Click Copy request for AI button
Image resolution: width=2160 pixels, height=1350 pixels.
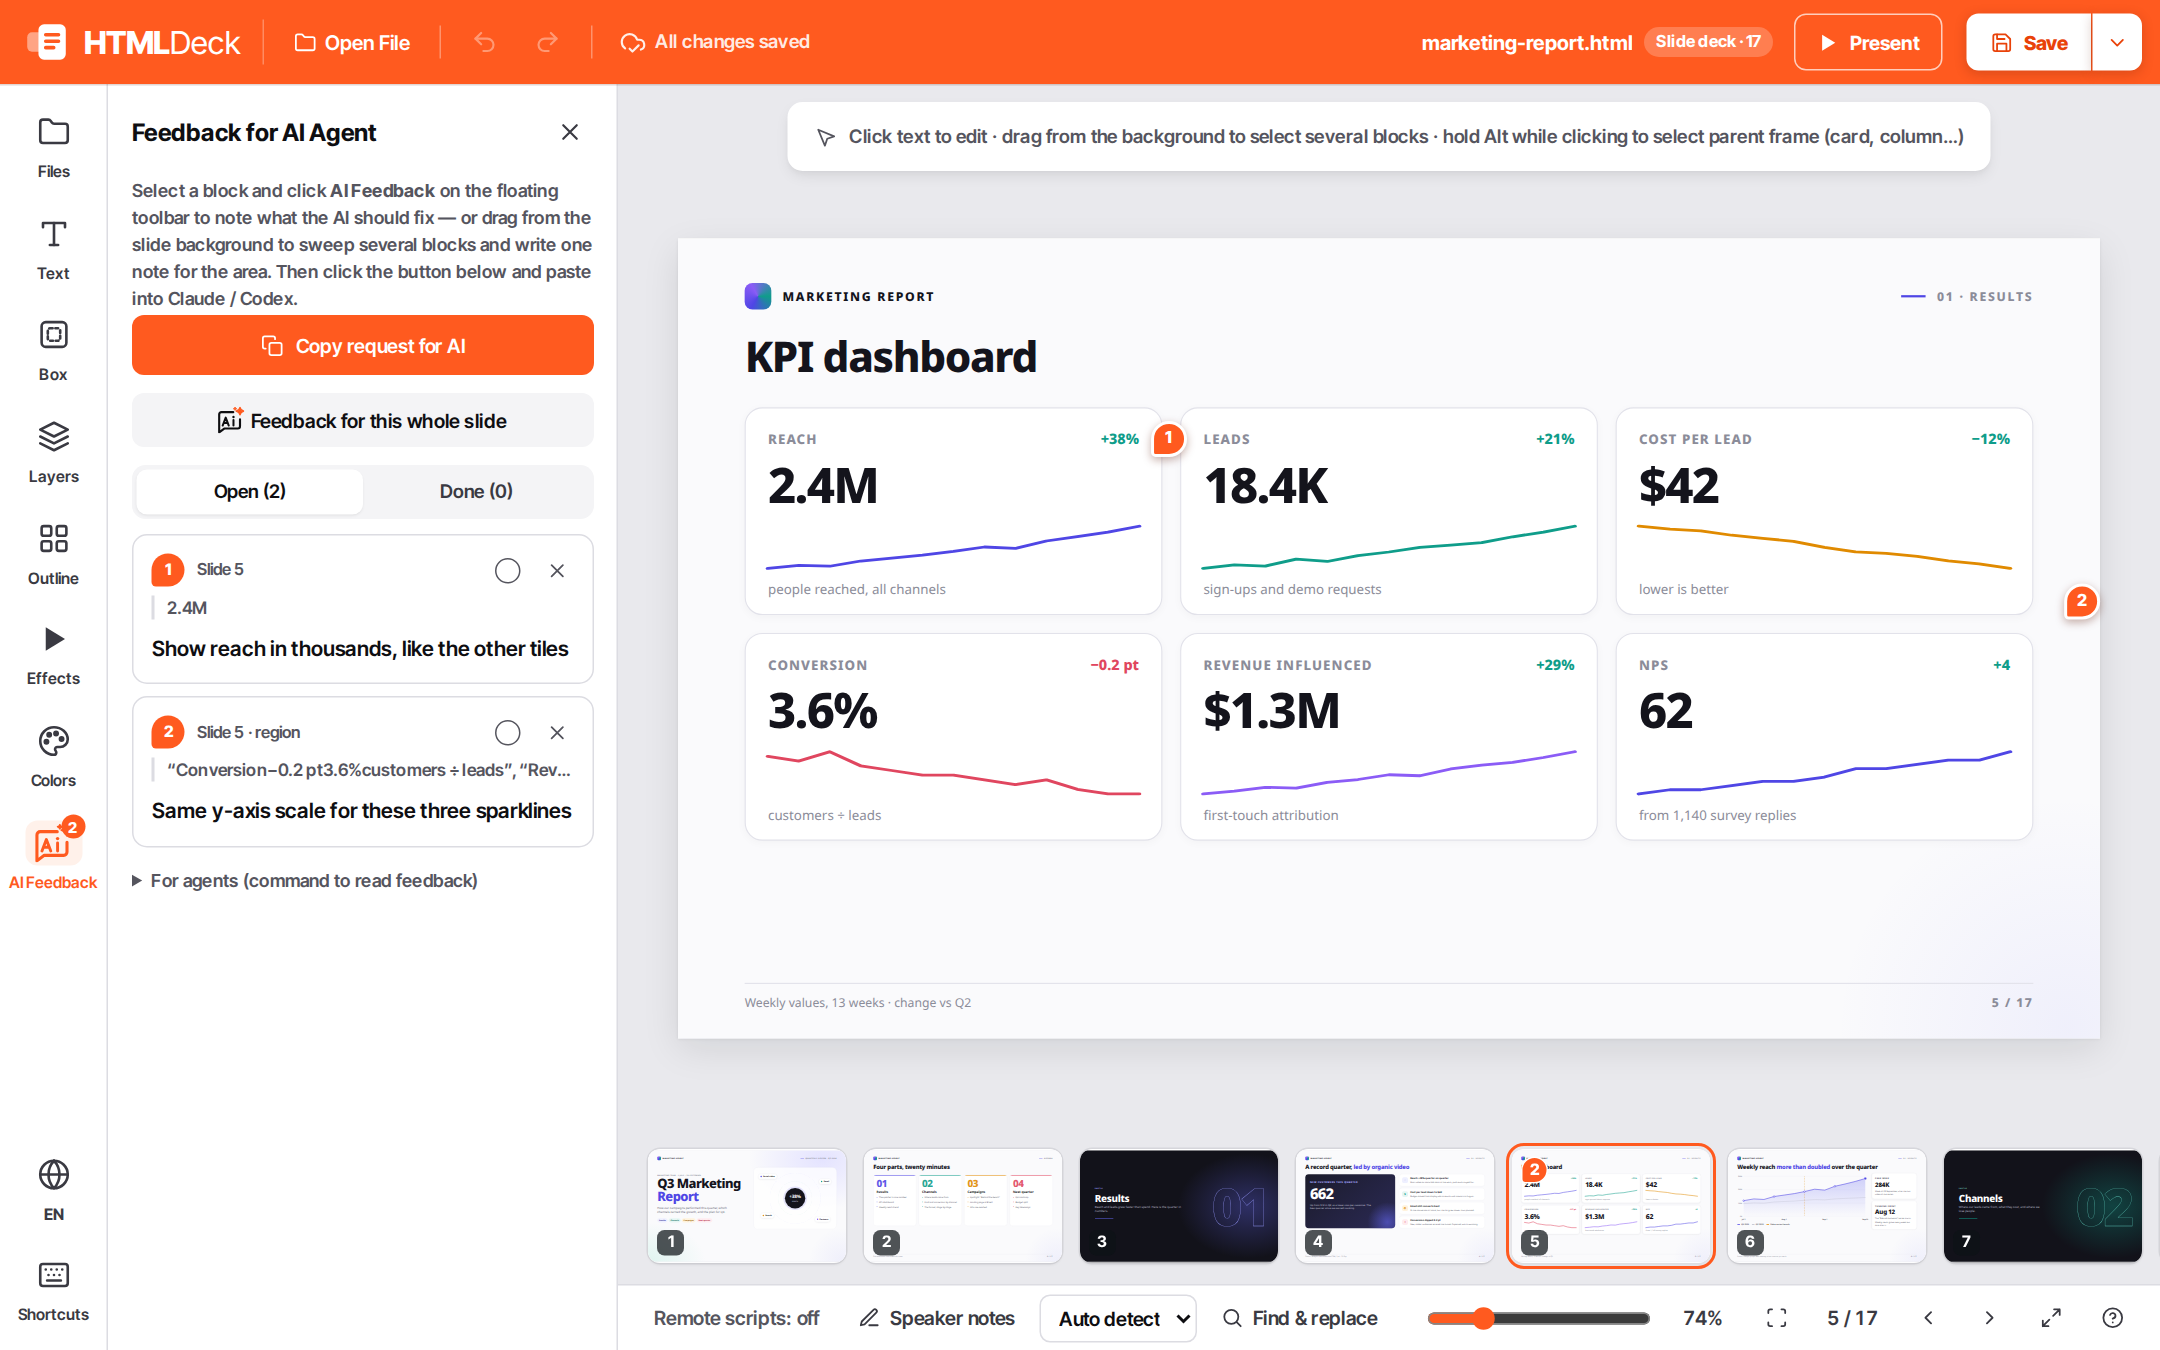pyautogui.click(x=363, y=345)
